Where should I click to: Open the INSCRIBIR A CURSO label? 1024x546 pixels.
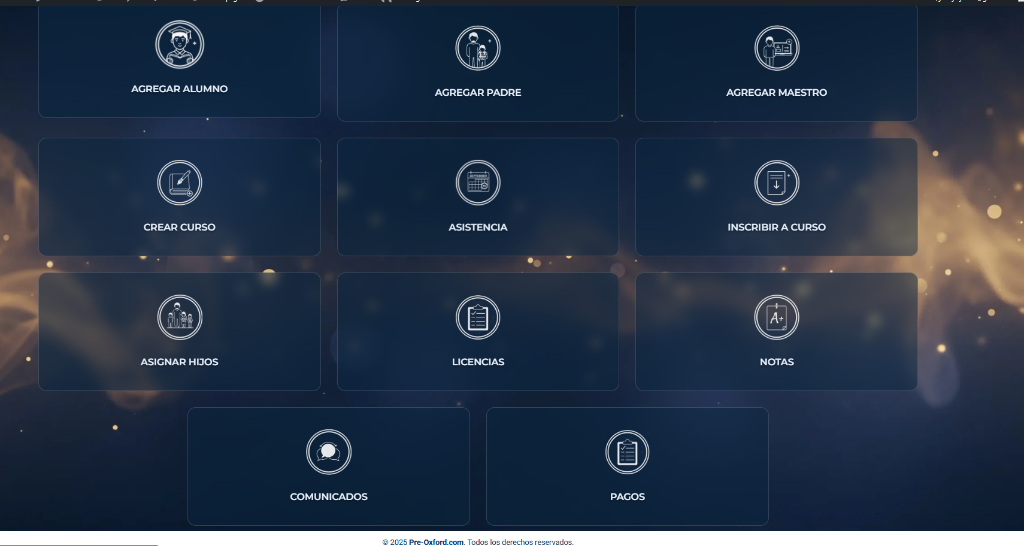coord(776,227)
